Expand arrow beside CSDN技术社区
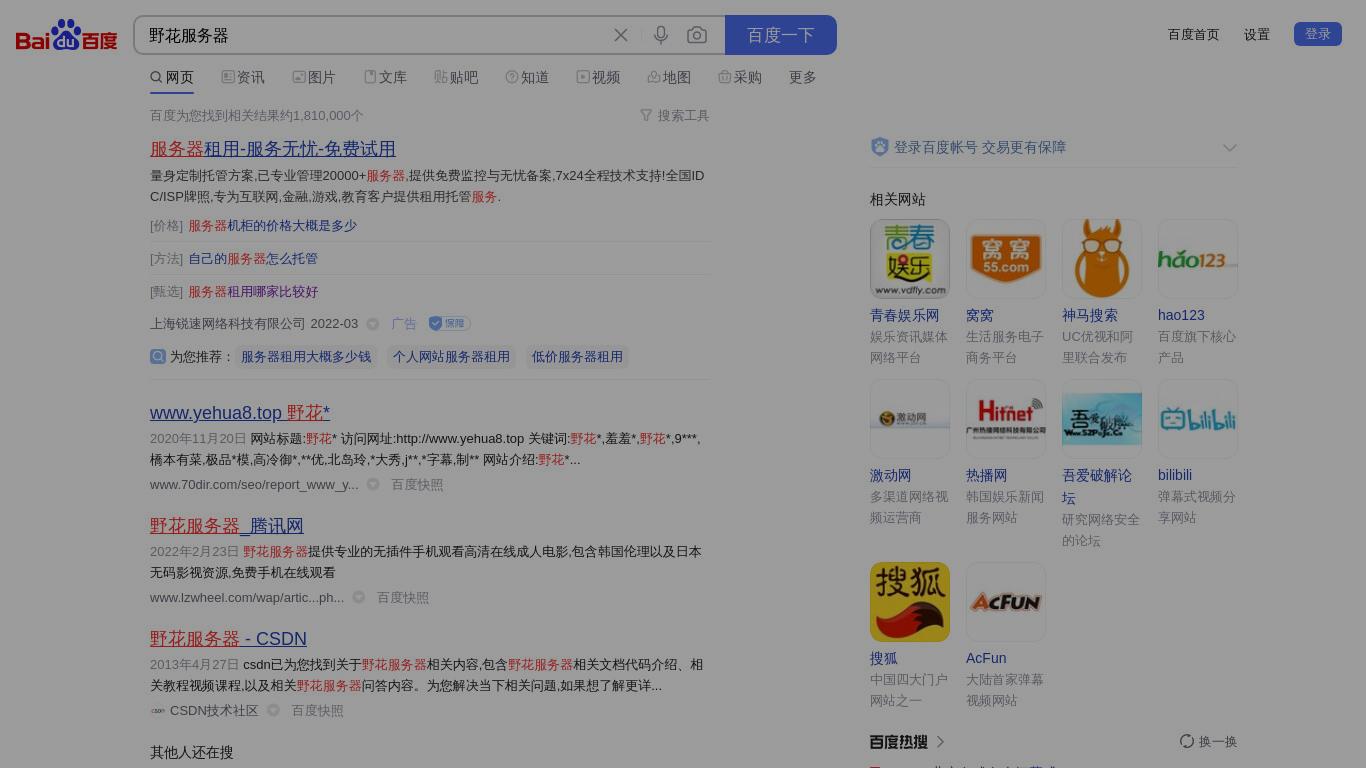 [x=273, y=711]
